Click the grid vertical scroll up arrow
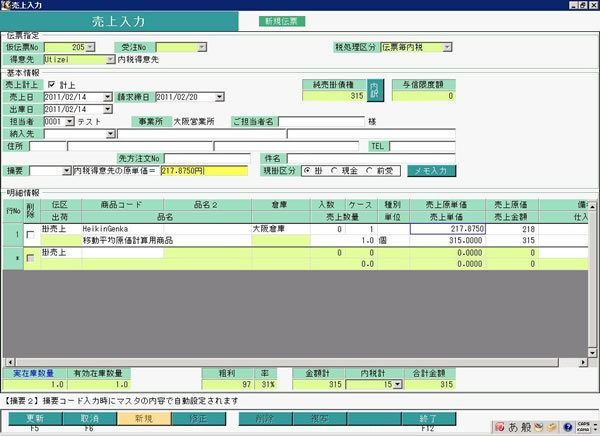600x436 pixels. click(592, 206)
